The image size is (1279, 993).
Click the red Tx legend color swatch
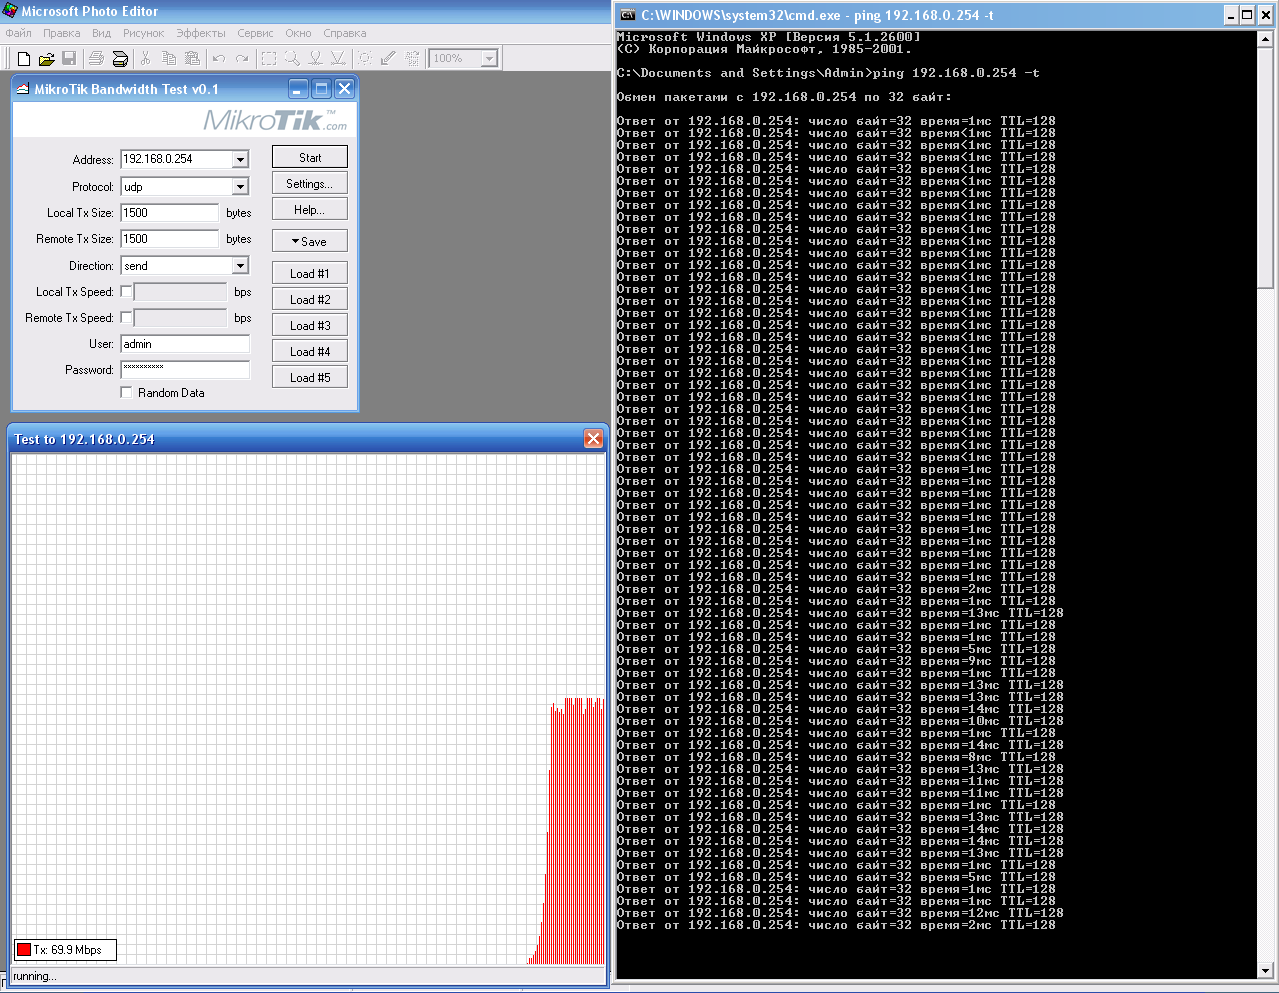click(24, 950)
